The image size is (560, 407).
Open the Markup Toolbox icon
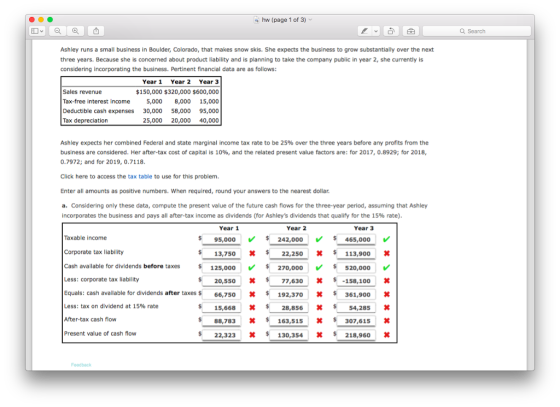coord(411,31)
